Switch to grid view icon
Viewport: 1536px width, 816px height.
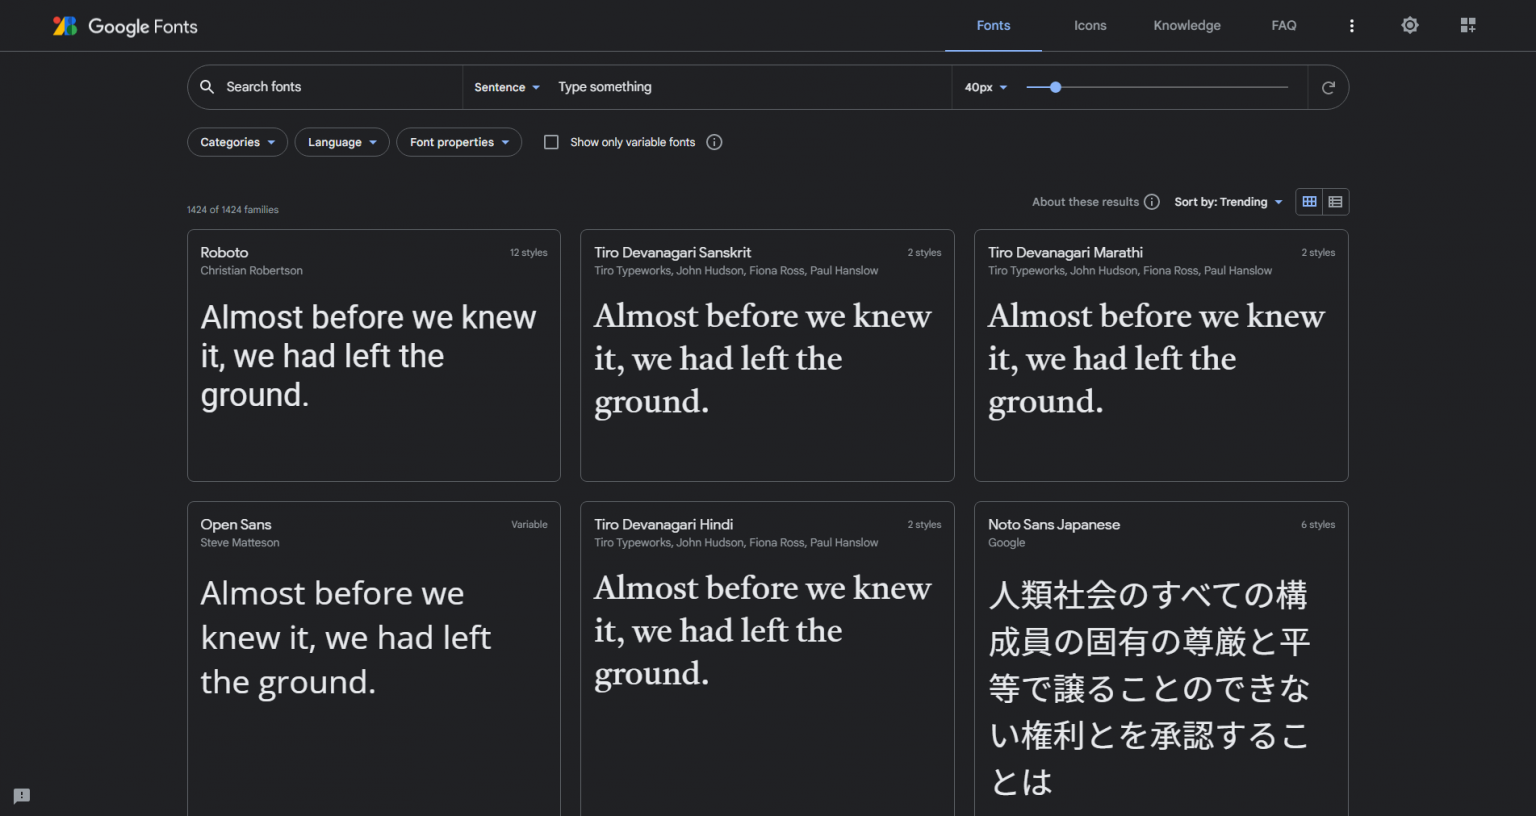coord(1309,202)
